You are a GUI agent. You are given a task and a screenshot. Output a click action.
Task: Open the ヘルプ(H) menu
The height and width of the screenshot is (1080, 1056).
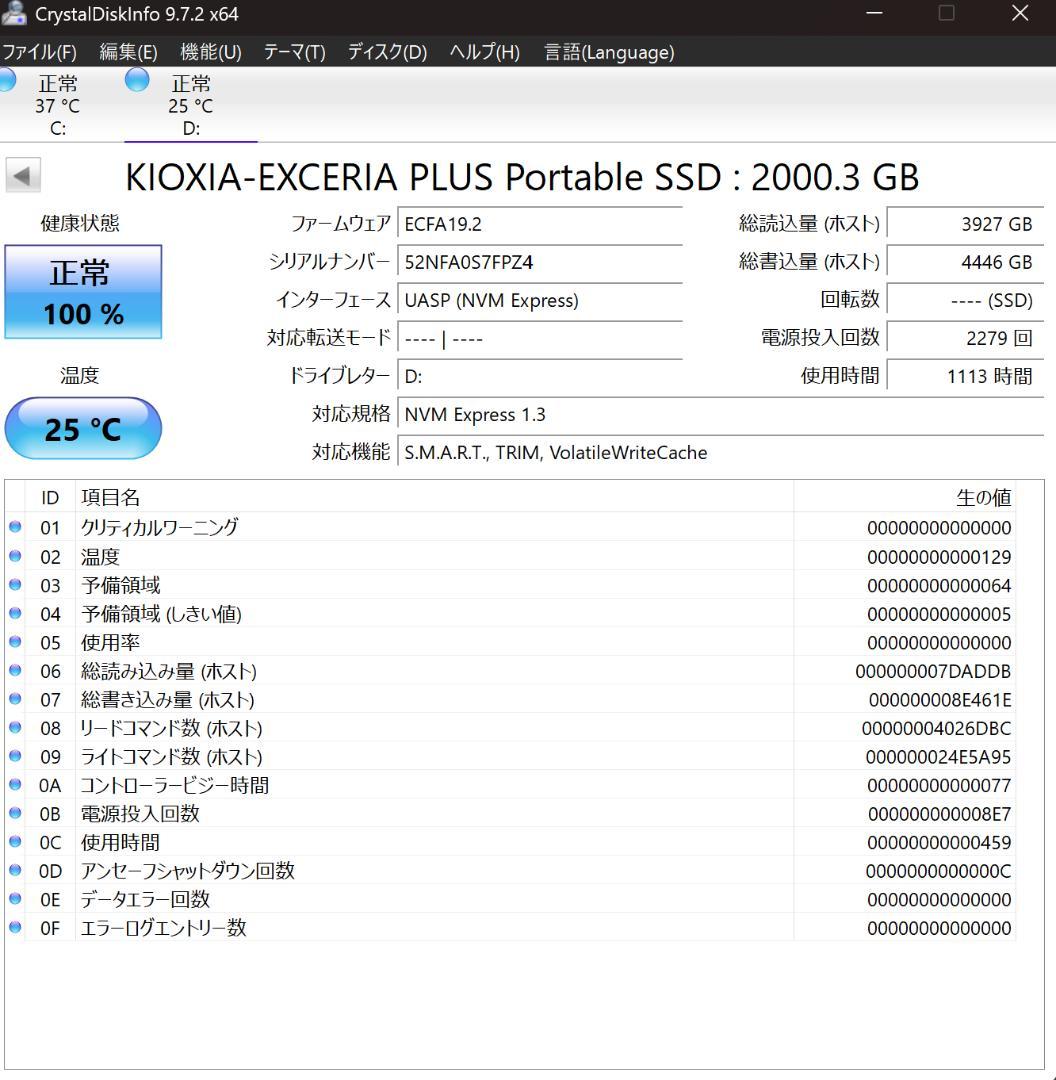click(481, 52)
